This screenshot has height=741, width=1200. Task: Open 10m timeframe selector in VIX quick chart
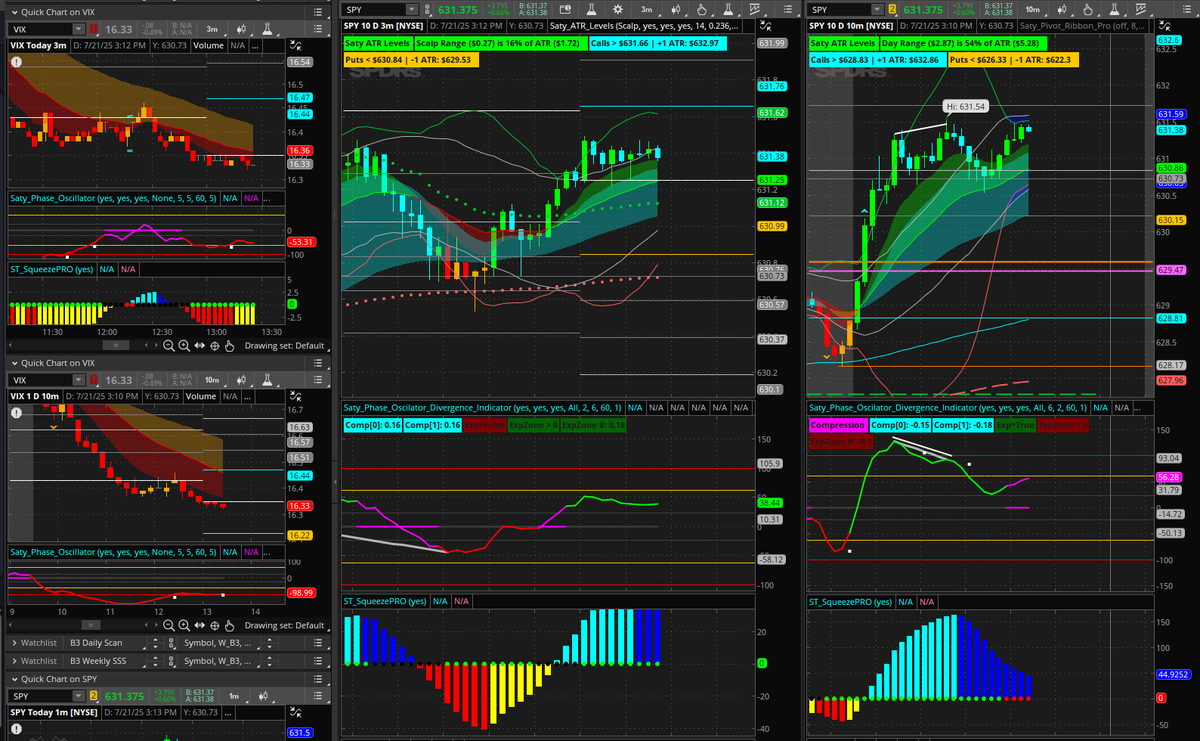coord(212,380)
